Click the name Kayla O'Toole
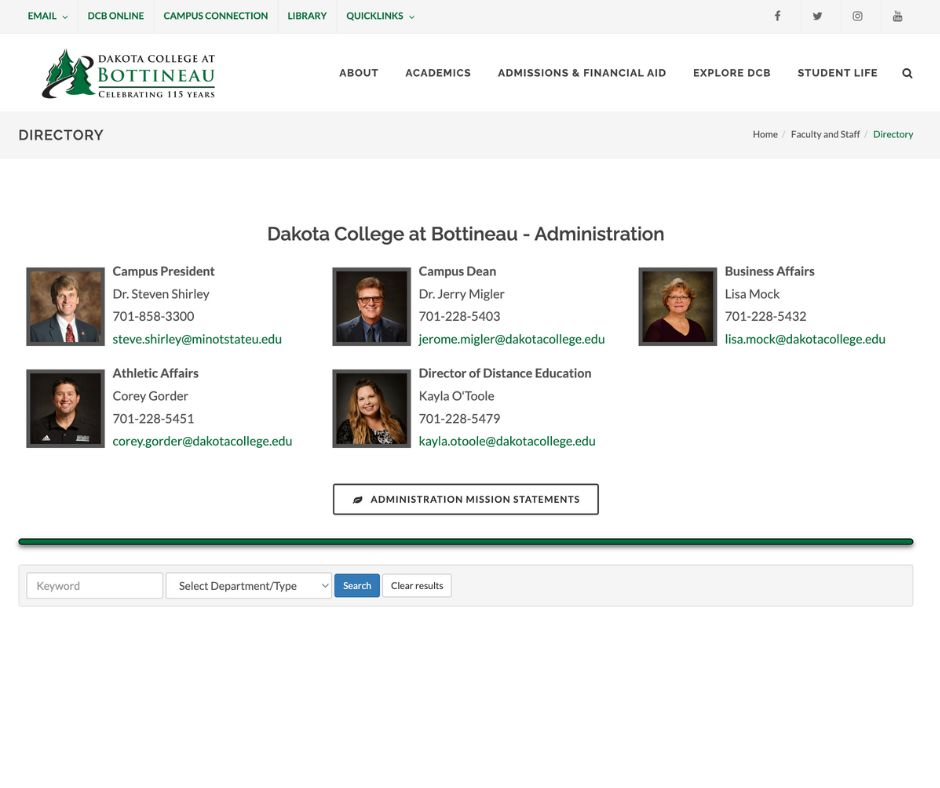 point(456,396)
